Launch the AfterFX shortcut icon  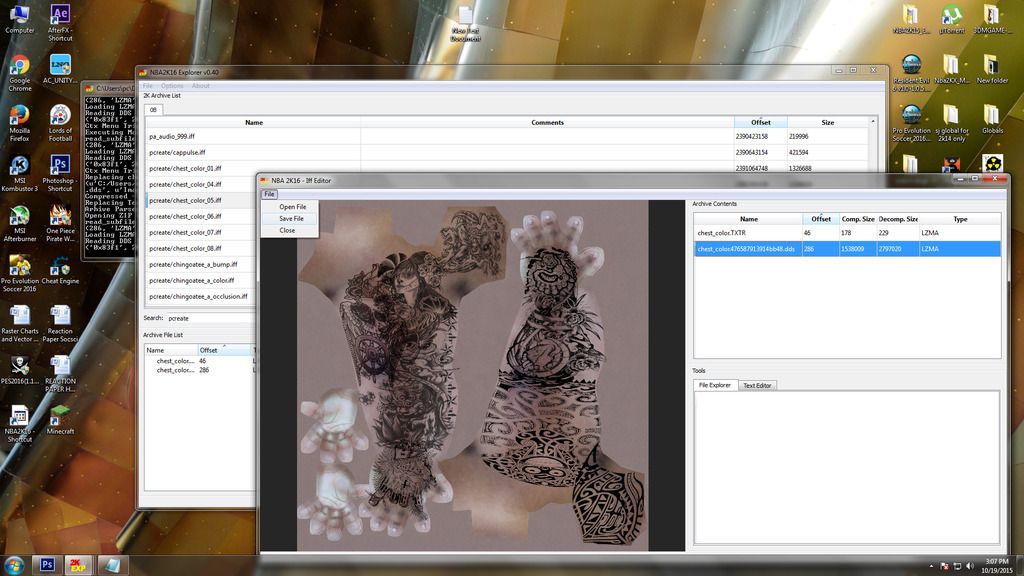pyautogui.click(x=59, y=23)
